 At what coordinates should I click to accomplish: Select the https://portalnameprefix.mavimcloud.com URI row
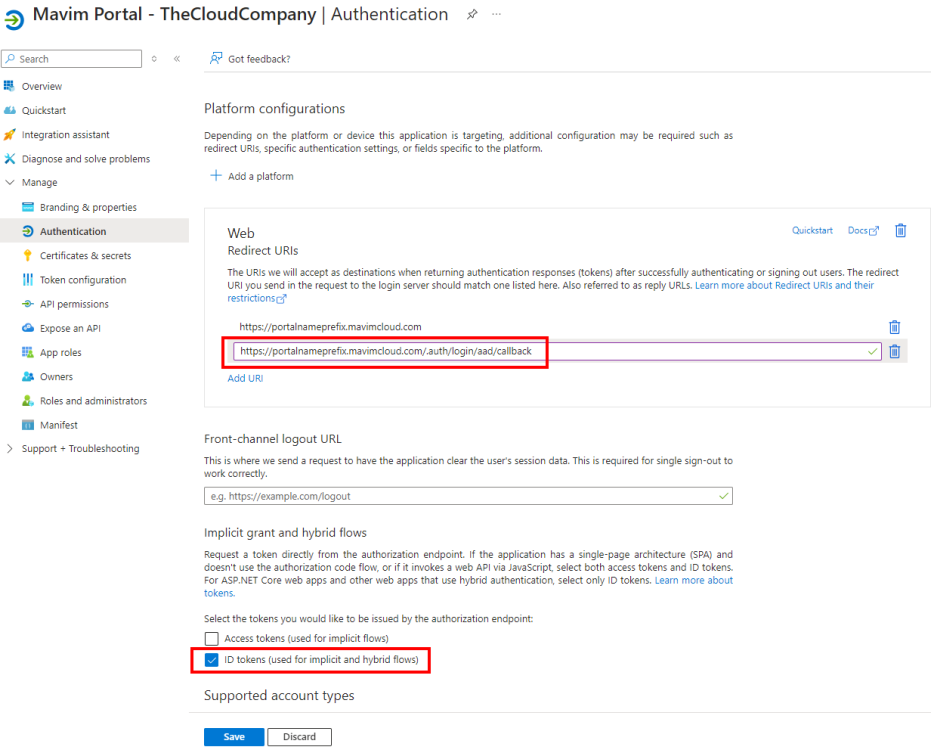click(x=330, y=327)
